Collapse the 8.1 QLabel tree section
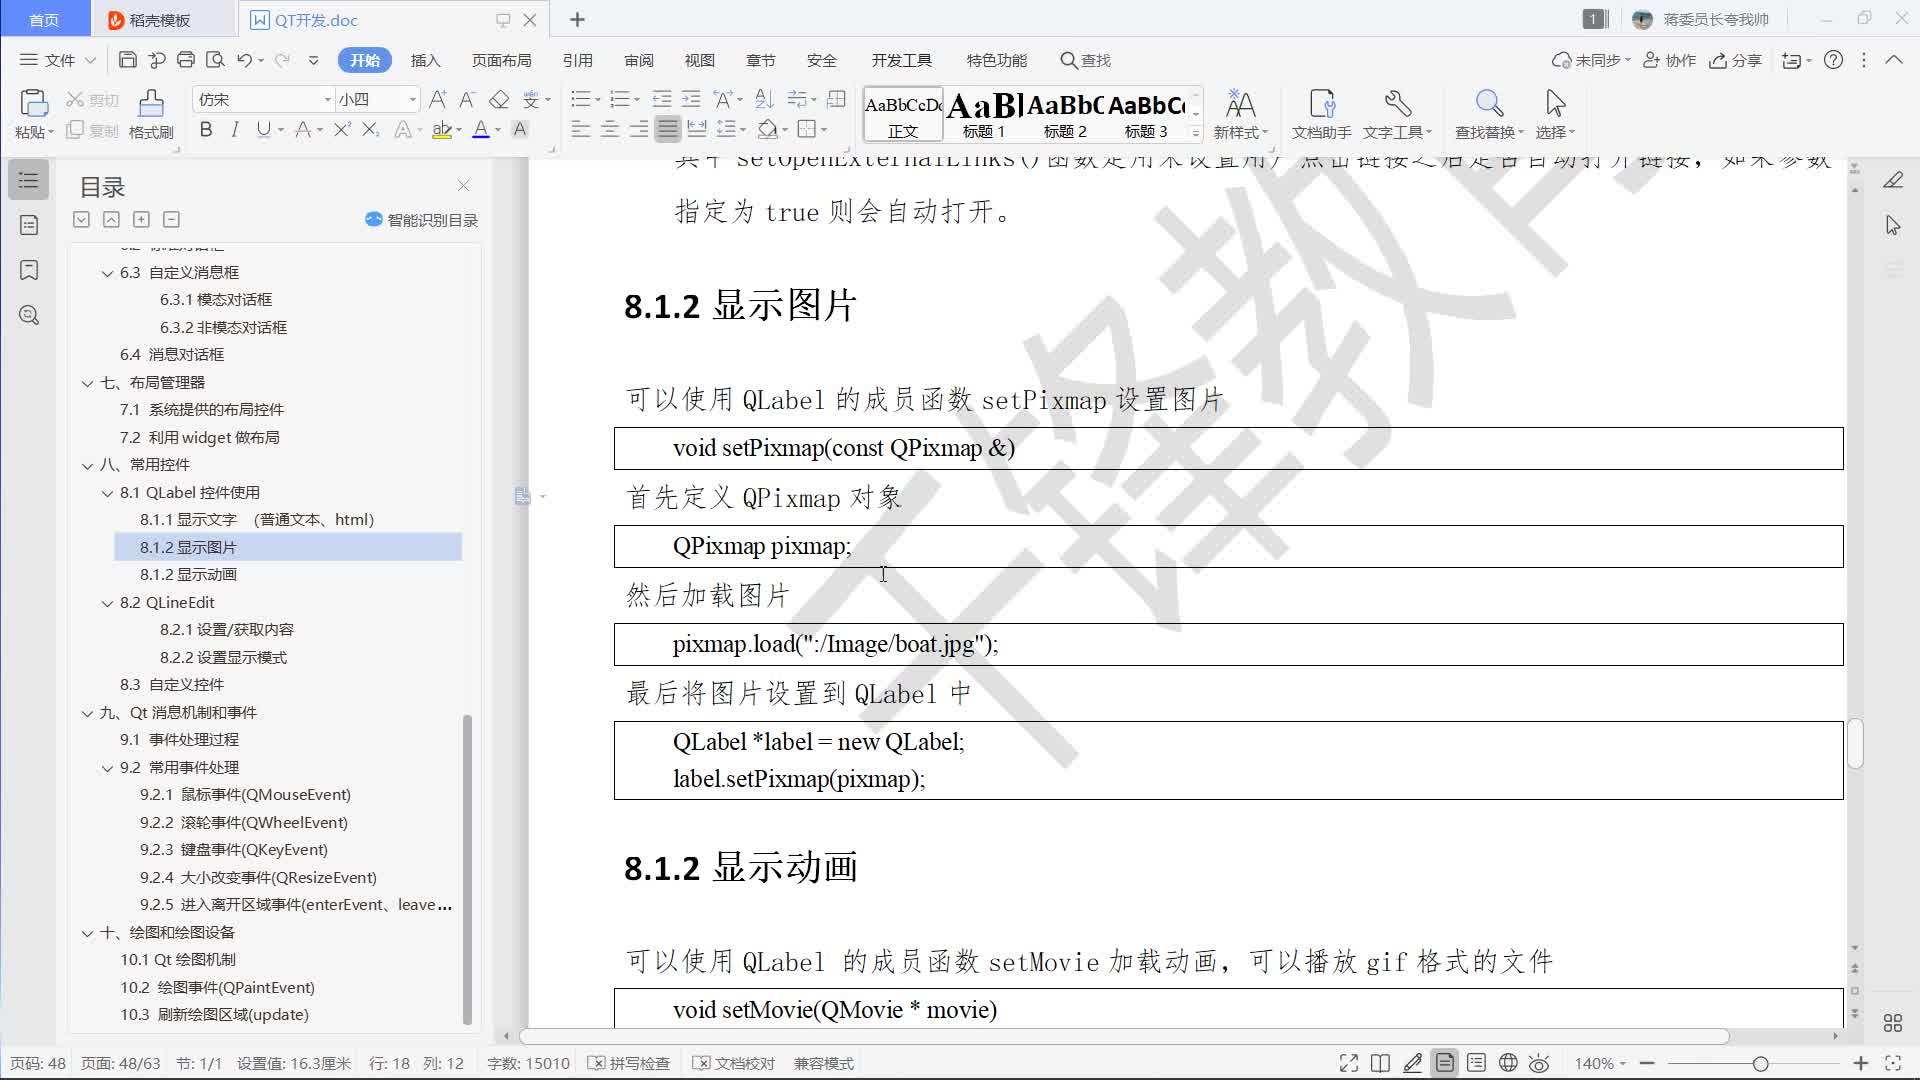Screen dimensions: 1920x1080 tap(107, 493)
